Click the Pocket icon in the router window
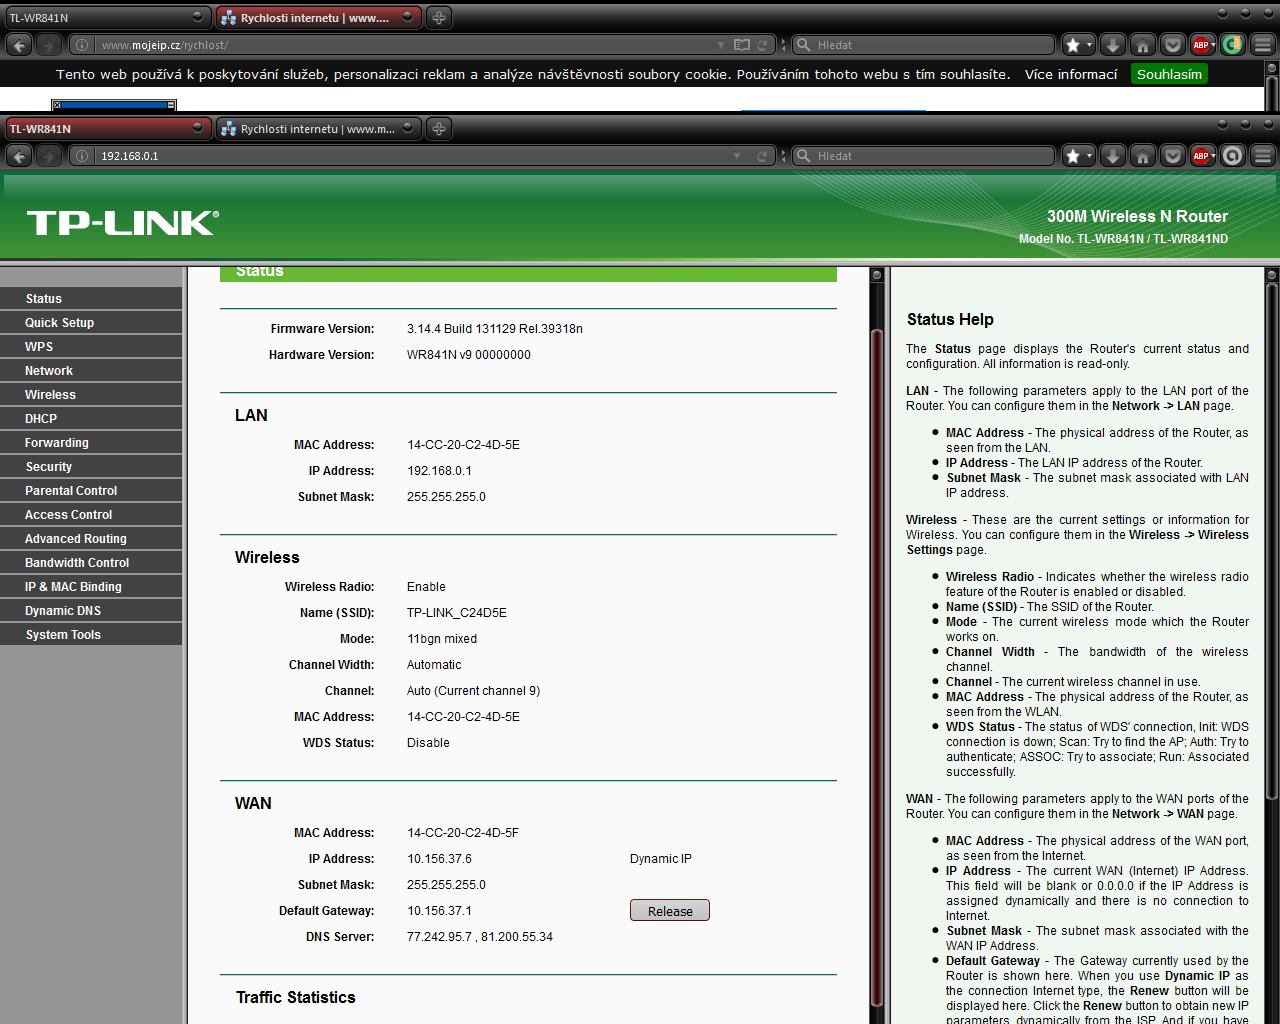 1172,156
